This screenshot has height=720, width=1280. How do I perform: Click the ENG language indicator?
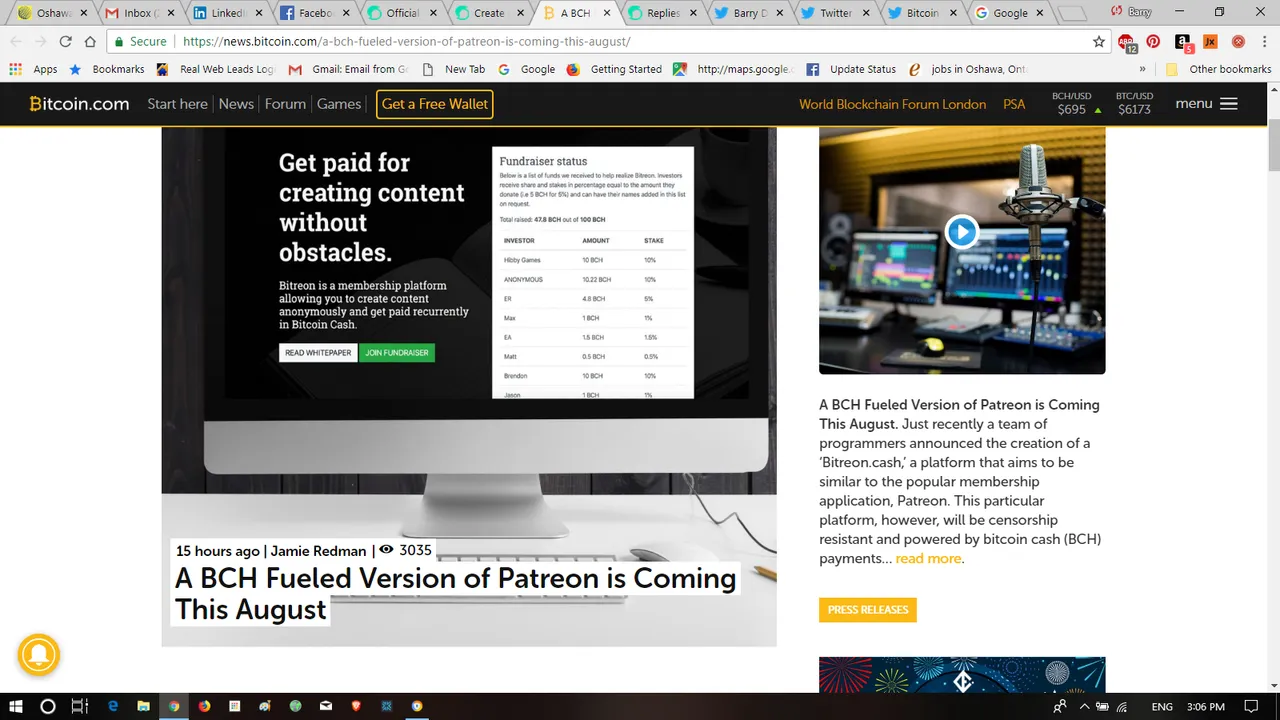pyautogui.click(x=1162, y=706)
